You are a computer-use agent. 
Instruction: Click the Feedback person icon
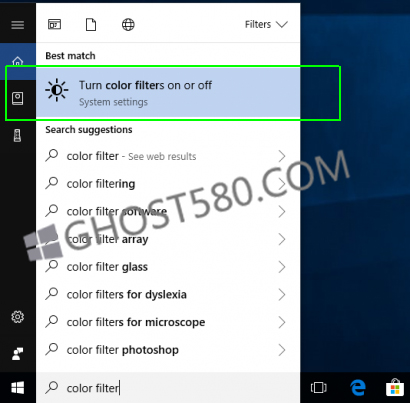[x=18, y=354]
